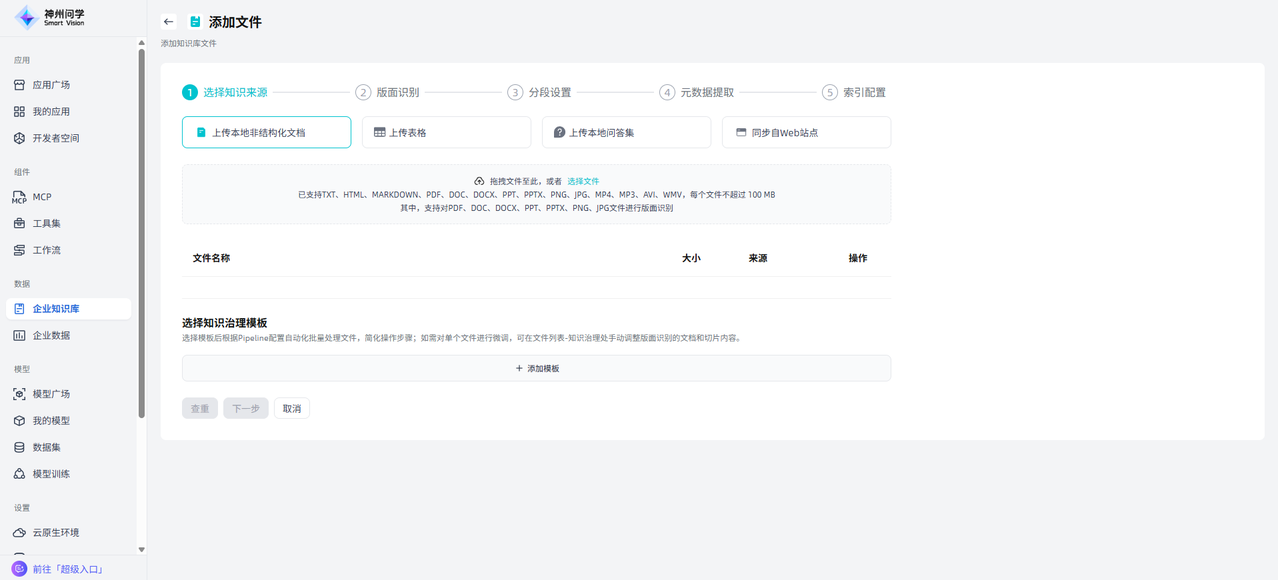Click the back arrow beside 添加文件
Viewport: 1278px width, 580px height.
pos(168,22)
